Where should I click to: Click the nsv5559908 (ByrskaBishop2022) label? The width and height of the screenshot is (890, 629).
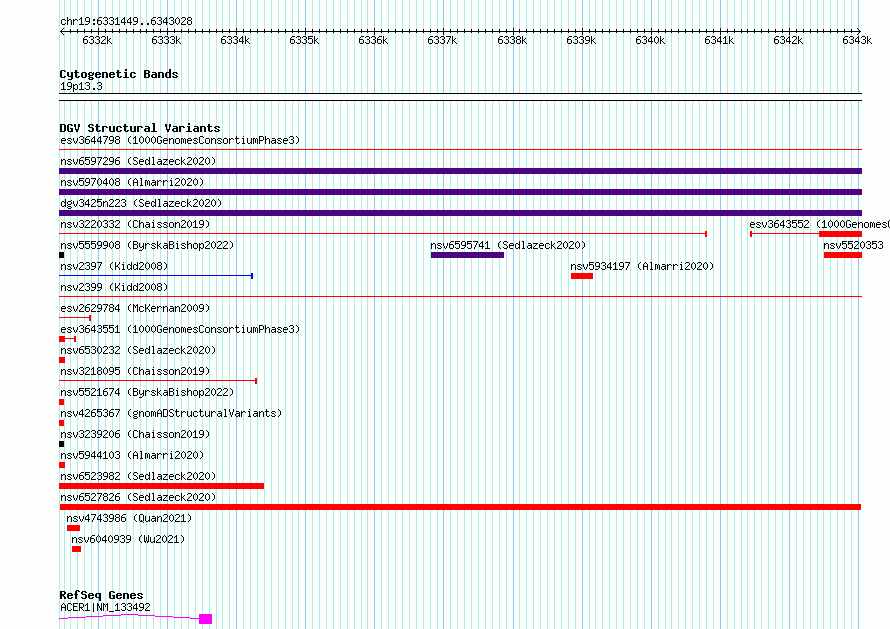(147, 245)
